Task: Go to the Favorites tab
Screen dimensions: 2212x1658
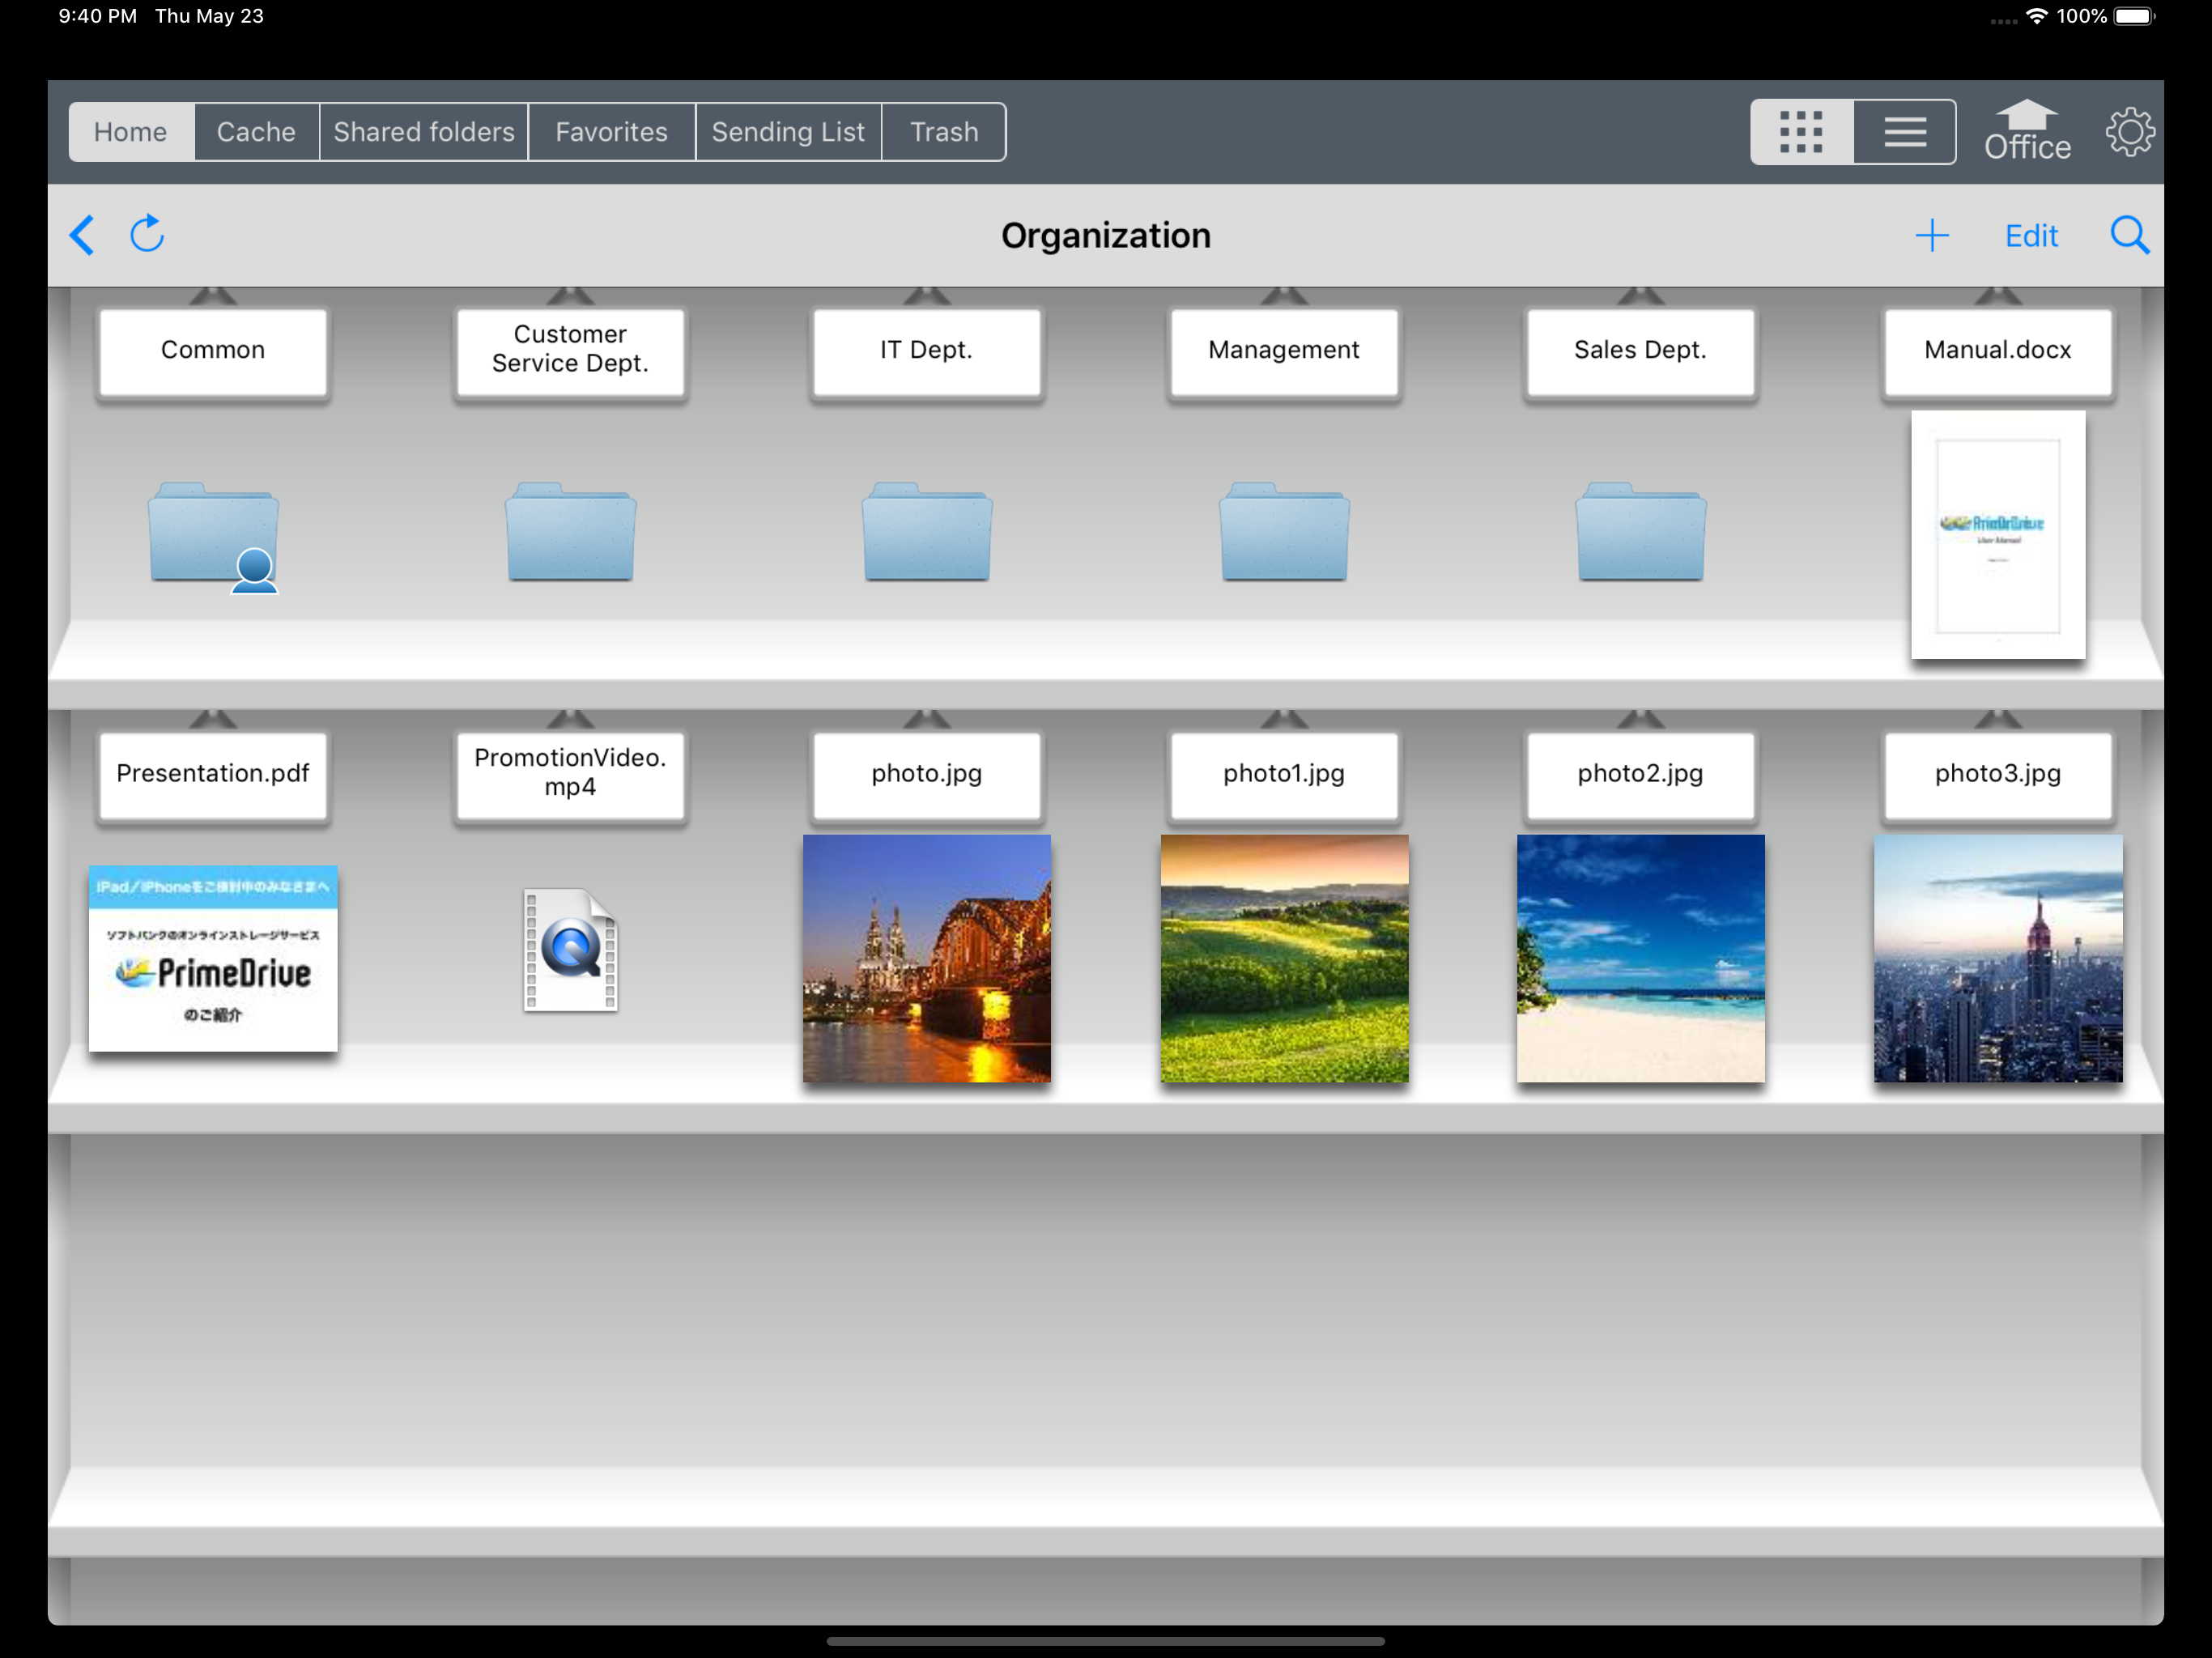Action: click(x=611, y=132)
